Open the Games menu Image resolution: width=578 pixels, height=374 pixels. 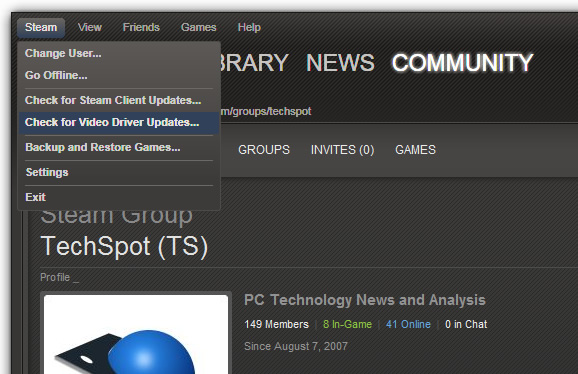(x=199, y=28)
